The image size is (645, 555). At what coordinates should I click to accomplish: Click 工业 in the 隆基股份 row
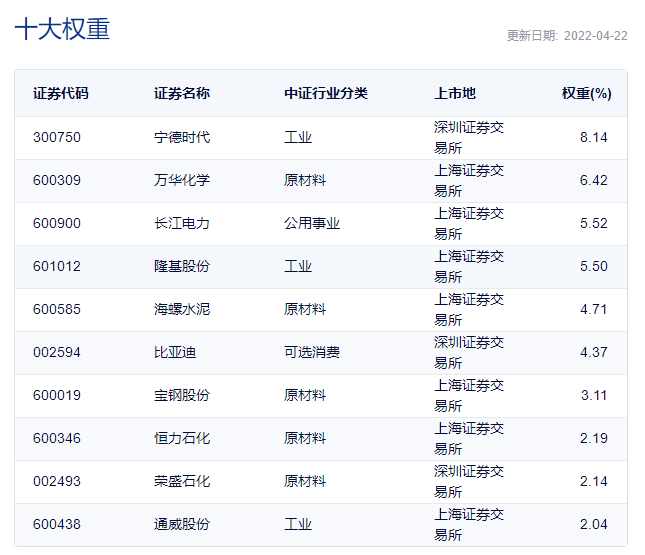pyautogui.click(x=298, y=266)
